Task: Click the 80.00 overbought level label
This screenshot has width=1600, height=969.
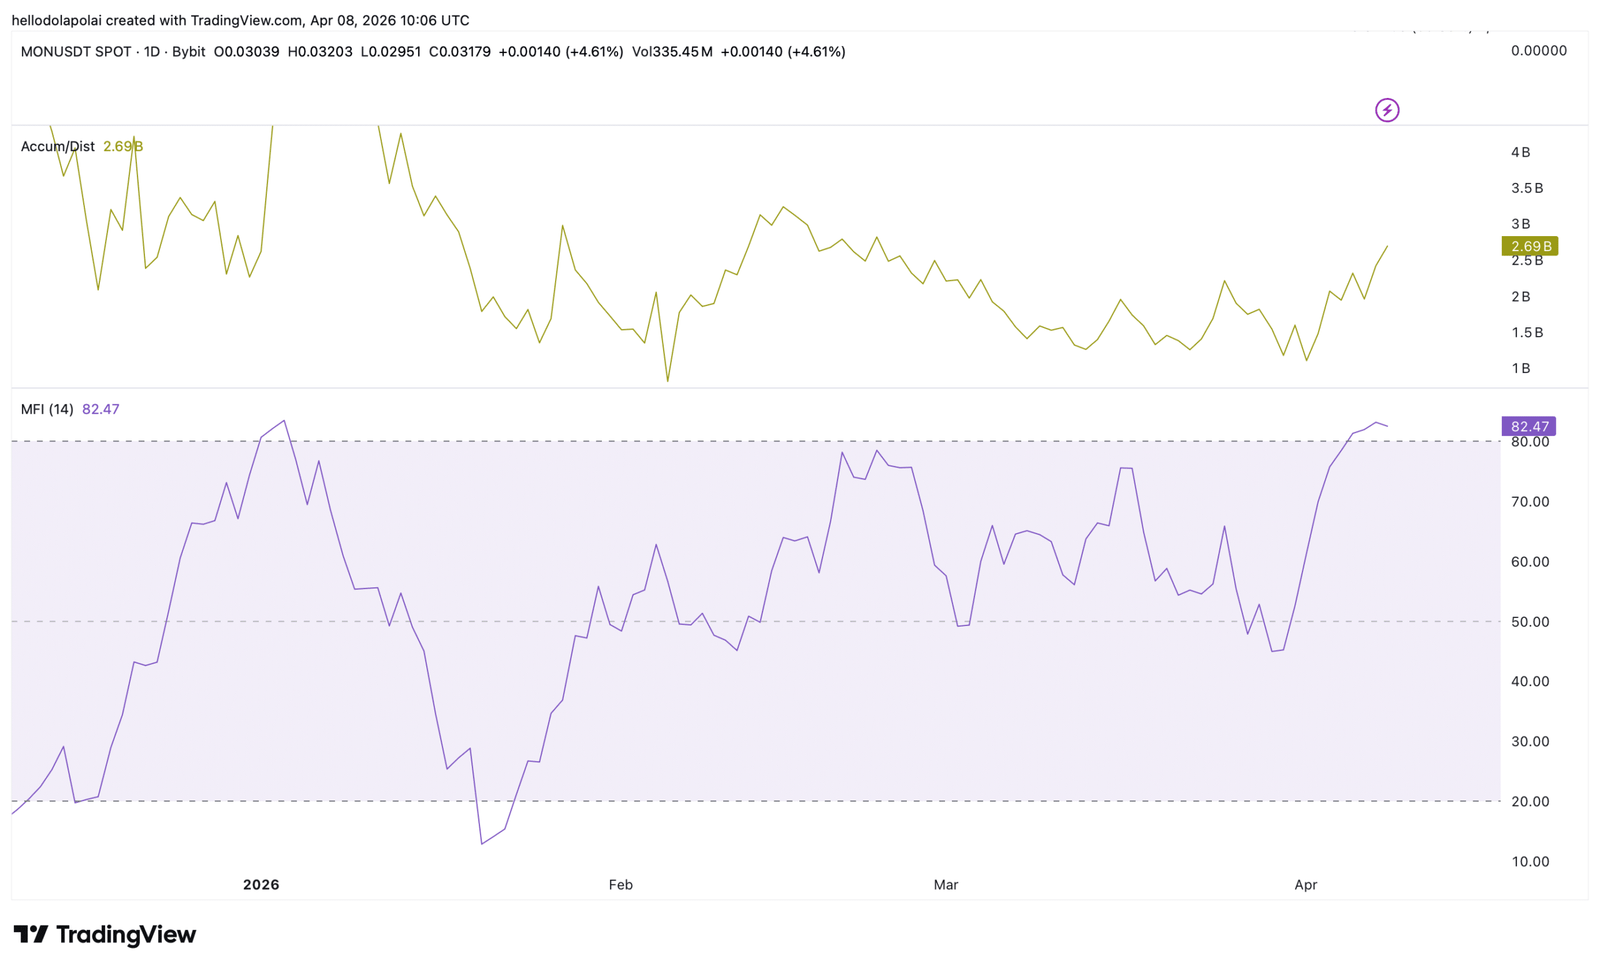Action: click(x=1530, y=442)
